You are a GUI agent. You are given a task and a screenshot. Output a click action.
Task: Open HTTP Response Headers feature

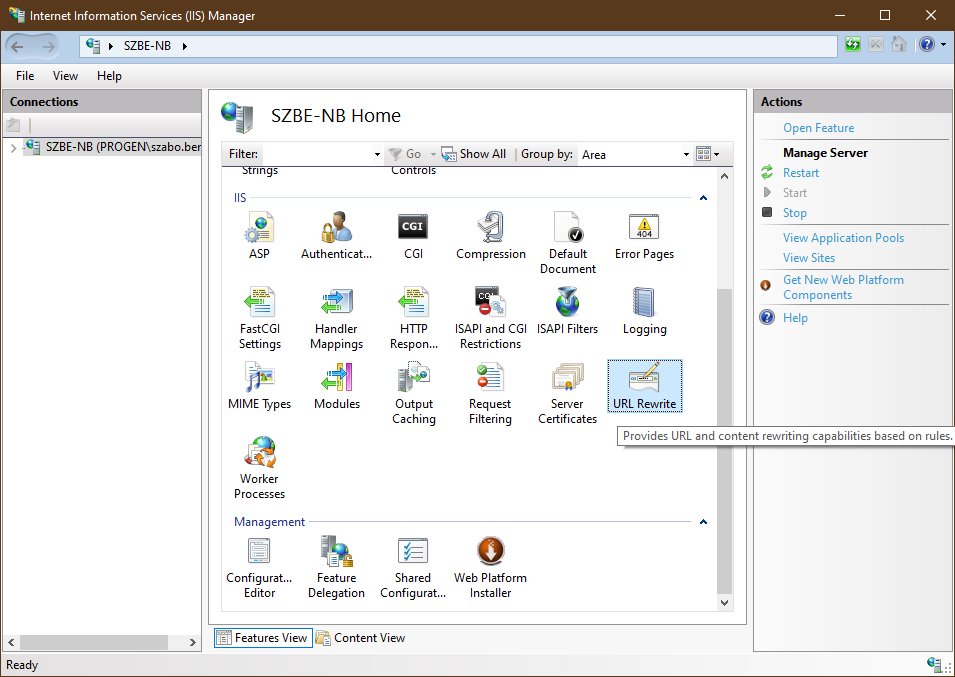click(414, 318)
